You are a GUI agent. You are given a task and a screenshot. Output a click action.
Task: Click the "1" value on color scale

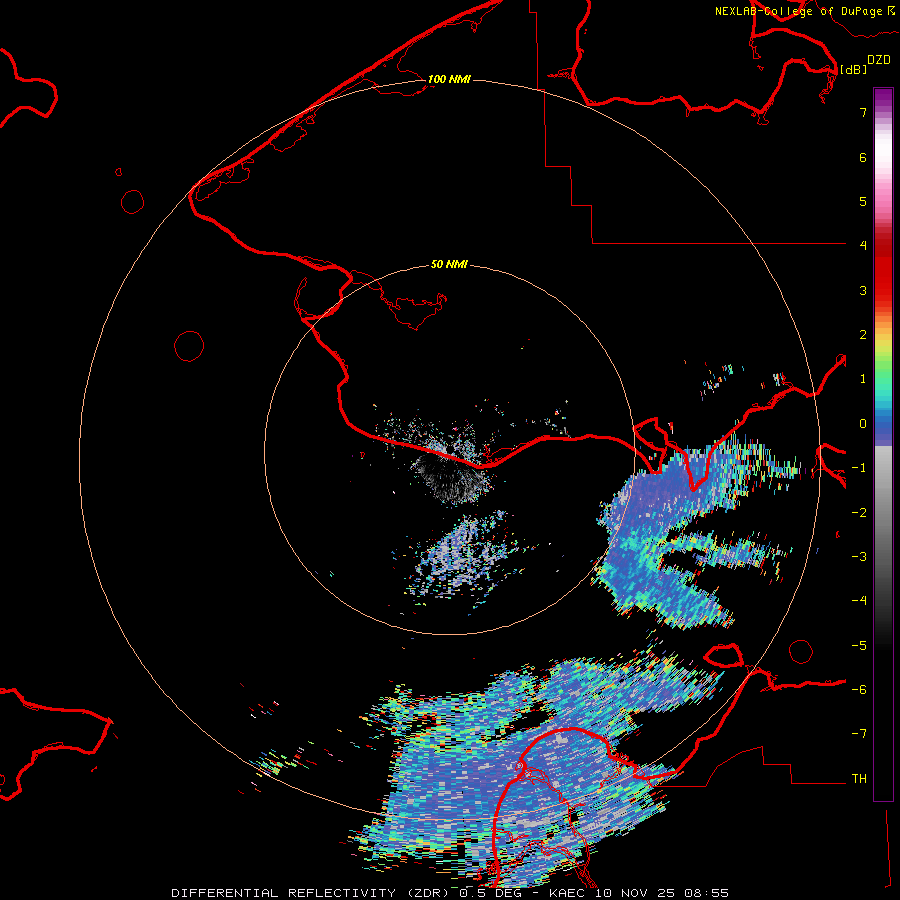tap(863, 379)
